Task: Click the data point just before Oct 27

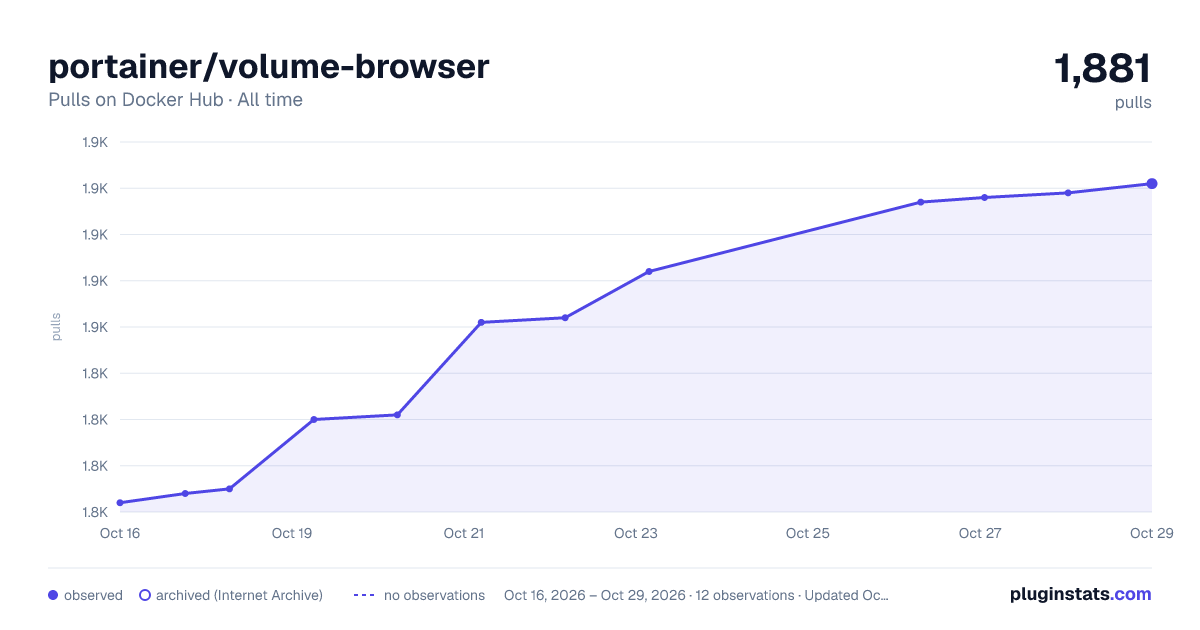Action: (x=921, y=202)
